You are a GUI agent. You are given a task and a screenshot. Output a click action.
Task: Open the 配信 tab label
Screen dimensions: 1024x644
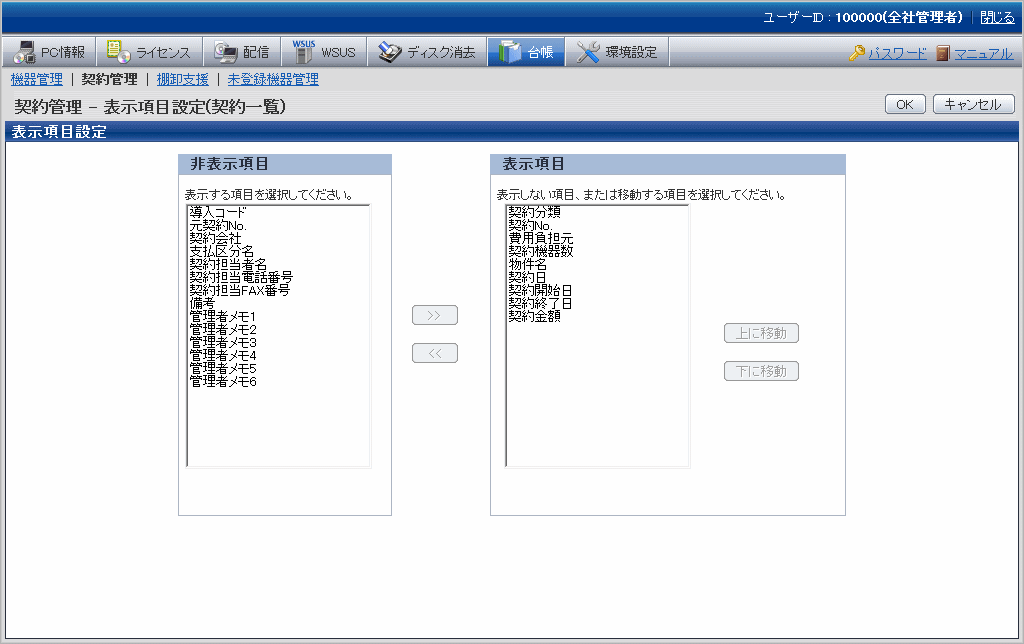(x=256, y=52)
